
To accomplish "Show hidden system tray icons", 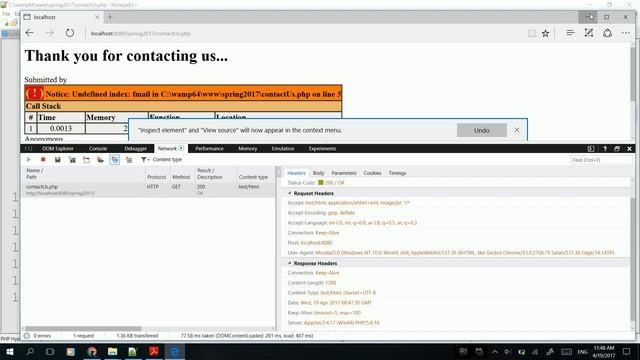I will click(x=495, y=351).
